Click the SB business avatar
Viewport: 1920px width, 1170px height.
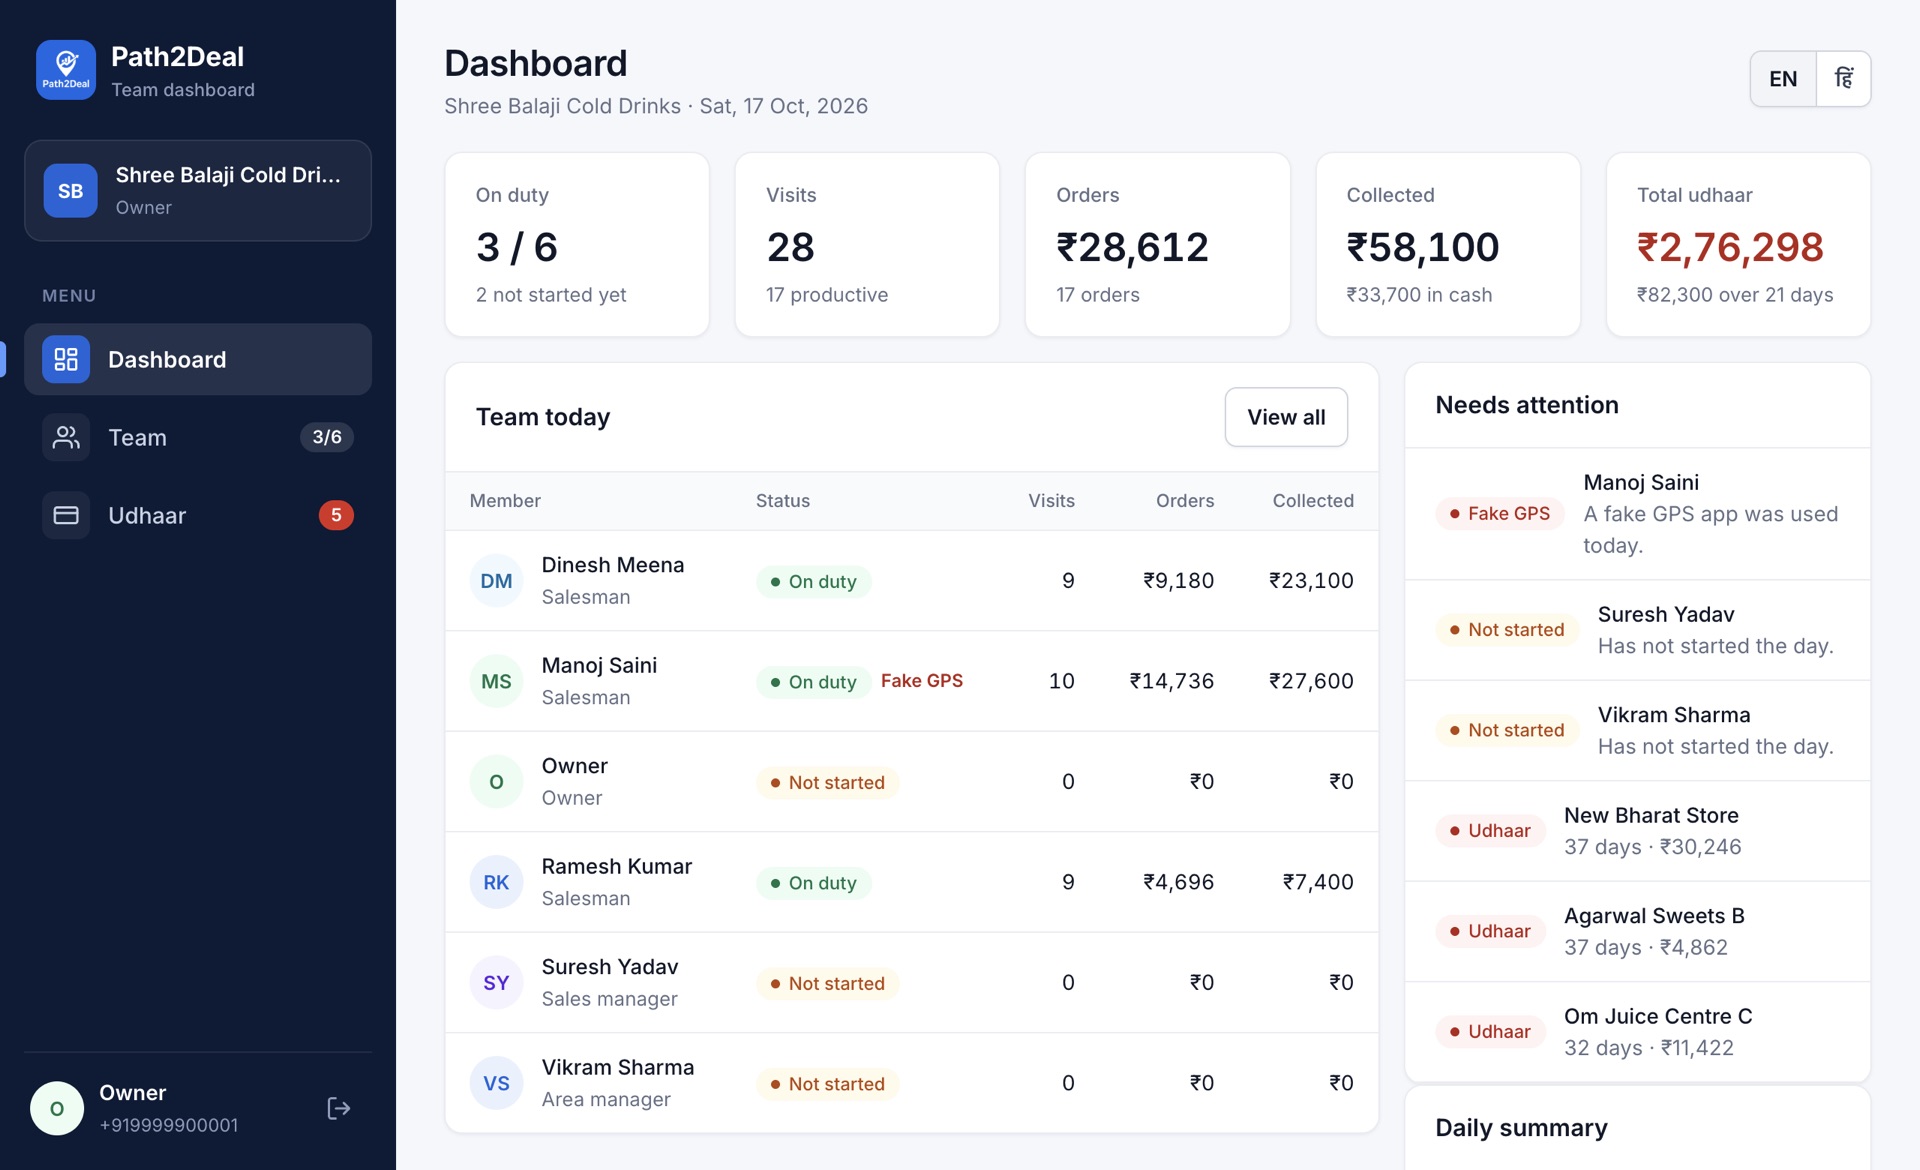pyautogui.click(x=70, y=190)
